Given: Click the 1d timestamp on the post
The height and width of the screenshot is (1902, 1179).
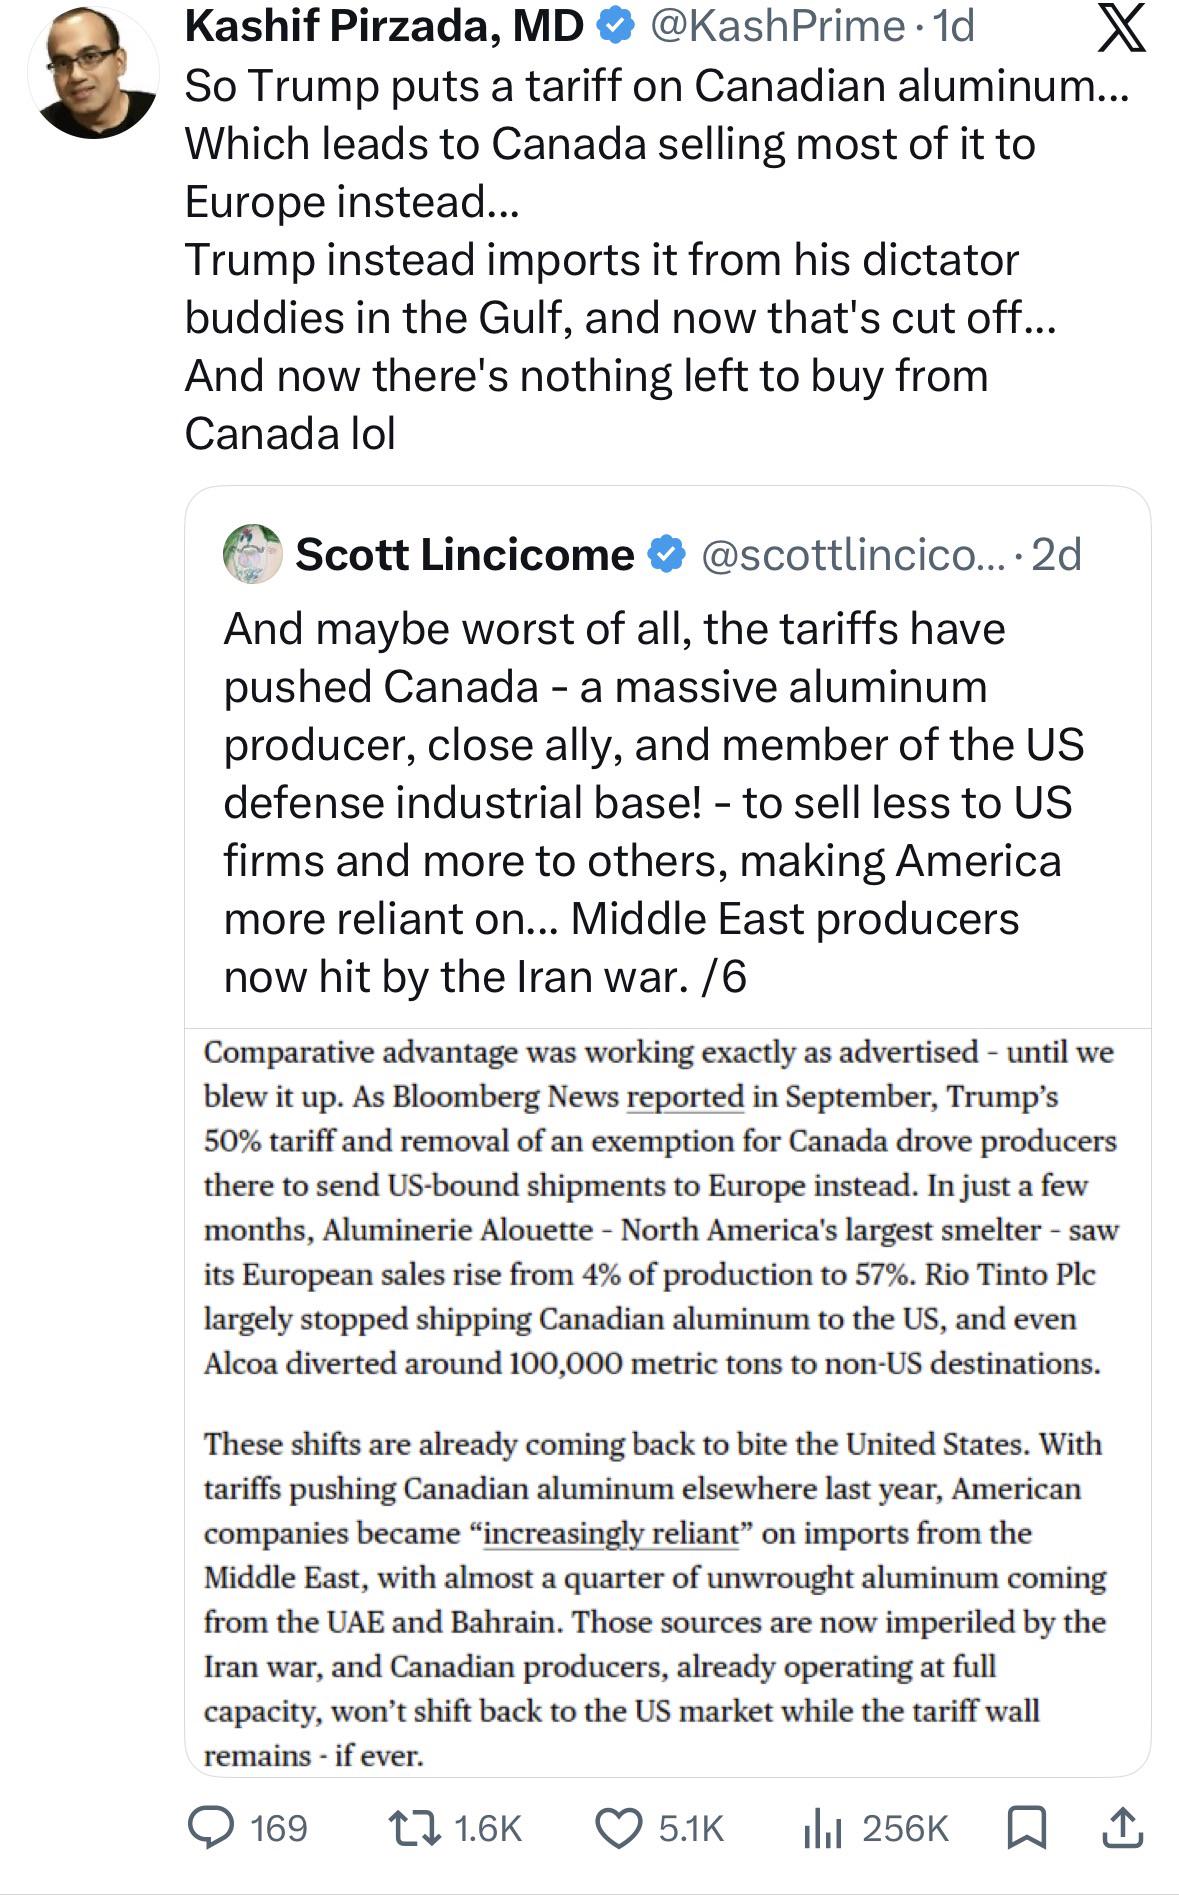Looking at the screenshot, I should pos(953,27).
